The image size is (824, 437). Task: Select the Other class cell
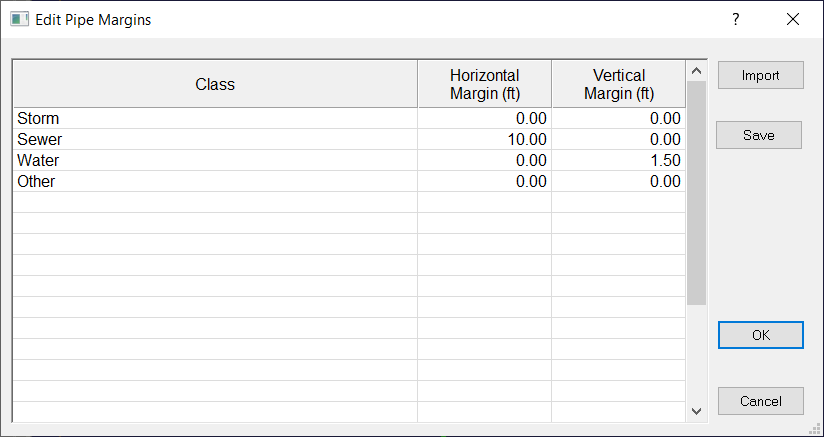coord(215,182)
